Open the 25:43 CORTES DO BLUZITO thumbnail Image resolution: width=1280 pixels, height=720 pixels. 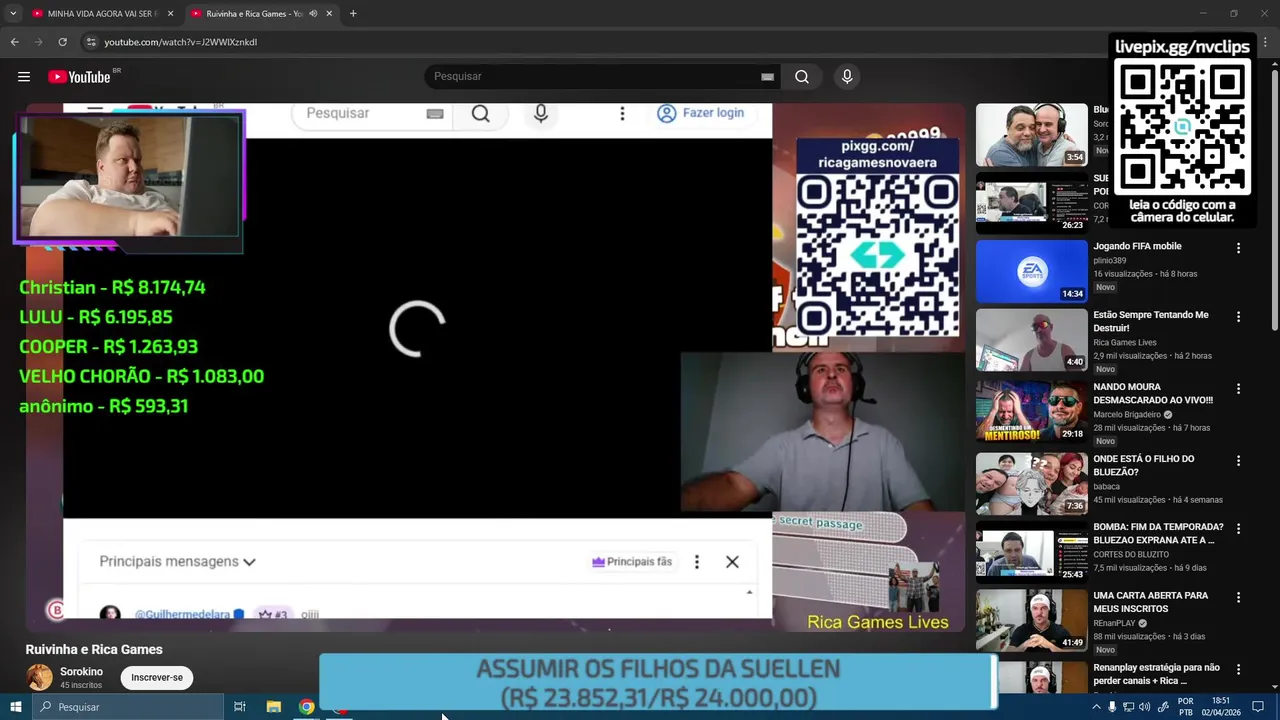(x=1031, y=552)
